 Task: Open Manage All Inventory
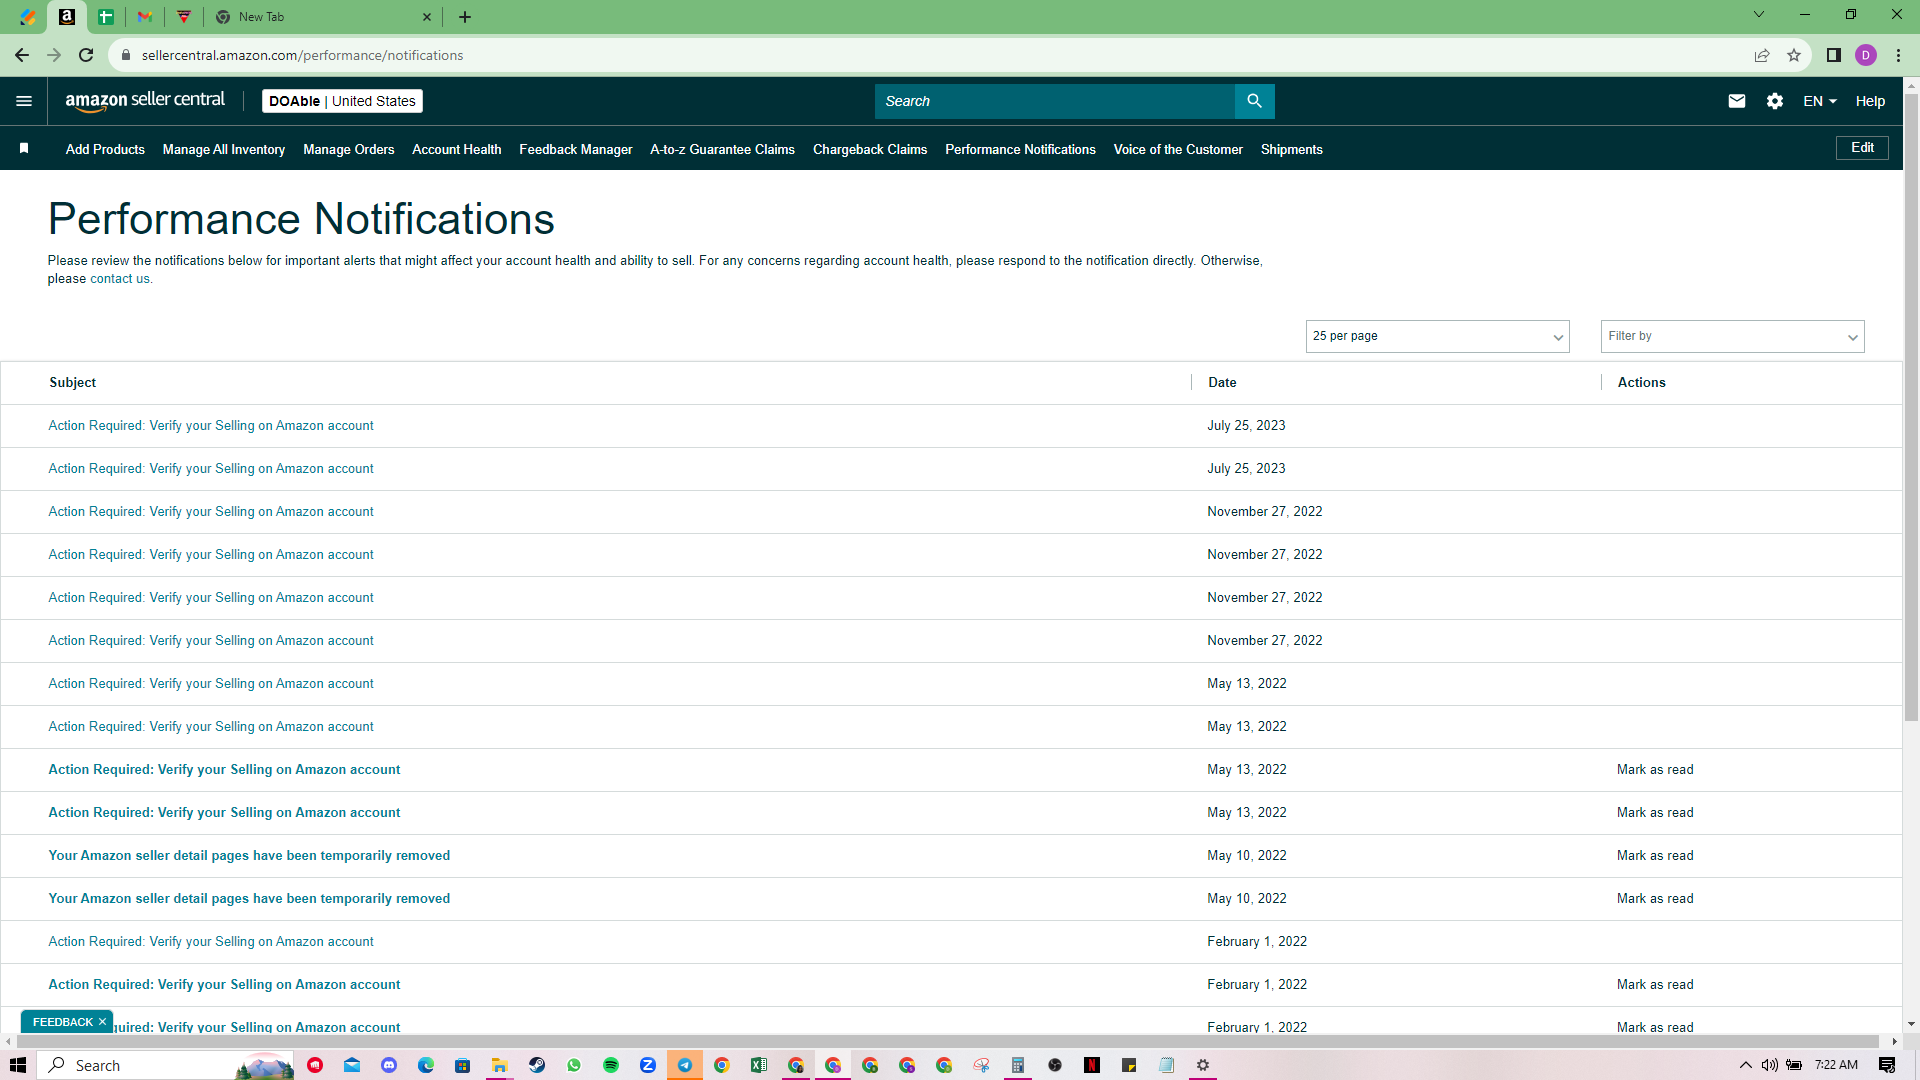pyautogui.click(x=224, y=149)
